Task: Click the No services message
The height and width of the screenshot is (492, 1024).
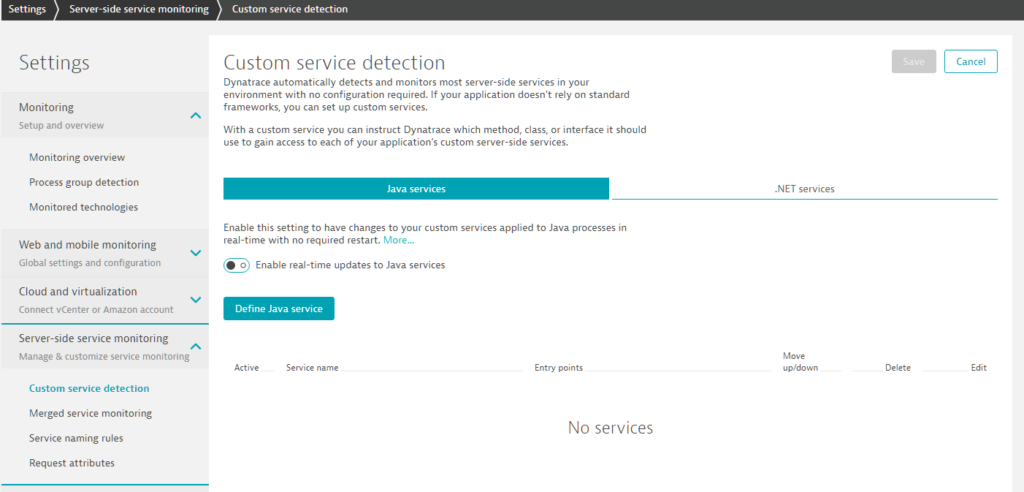Action: 610,428
